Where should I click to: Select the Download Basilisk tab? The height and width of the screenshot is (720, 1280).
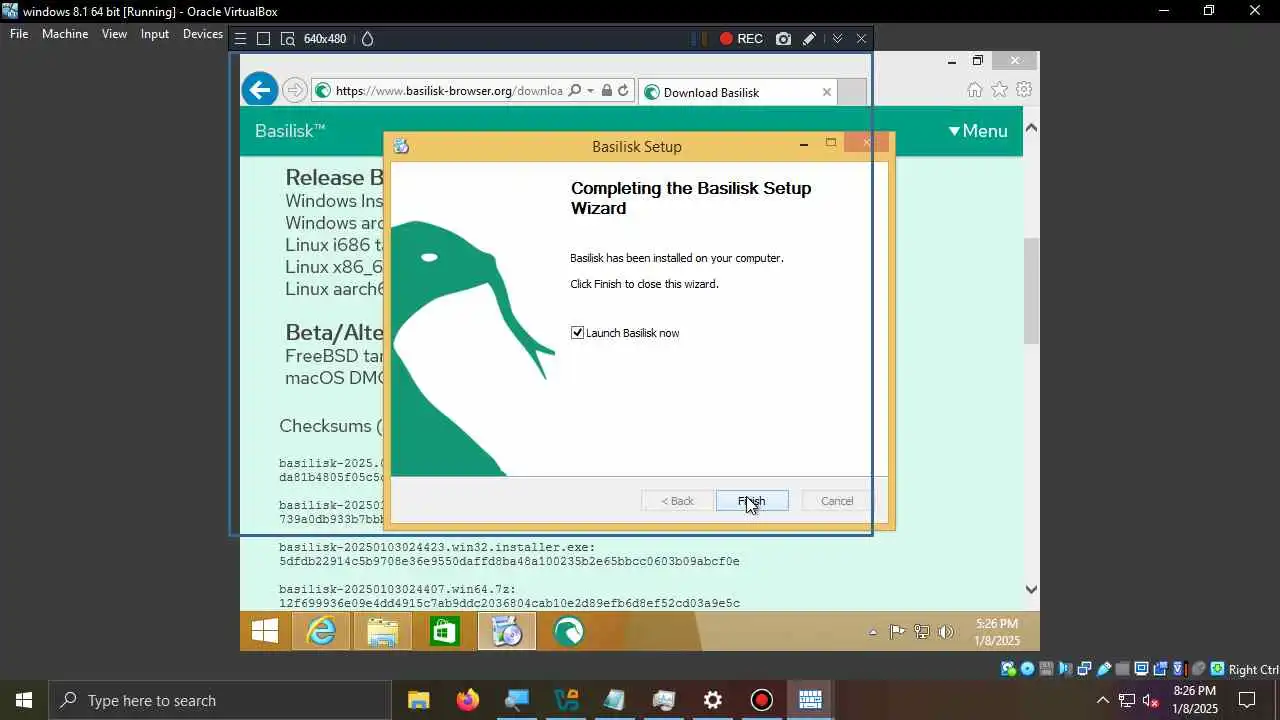(x=737, y=92)
